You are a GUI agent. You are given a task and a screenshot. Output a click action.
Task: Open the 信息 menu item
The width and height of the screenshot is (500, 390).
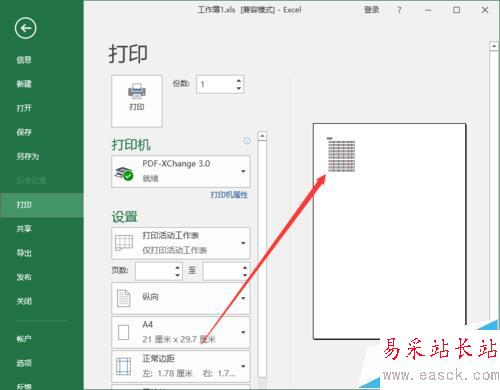click(x=24, y=60)
